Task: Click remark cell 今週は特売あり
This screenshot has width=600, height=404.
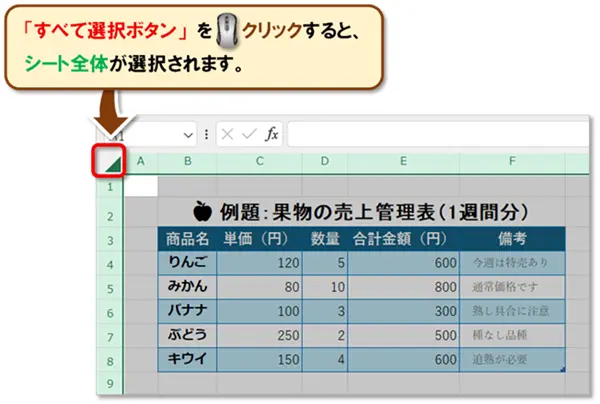Action: [x=512, y=263]
